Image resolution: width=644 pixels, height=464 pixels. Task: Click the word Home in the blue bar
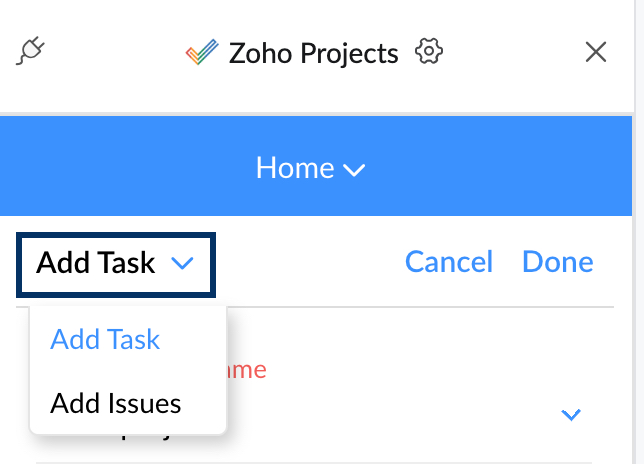(x=295, y=168)
